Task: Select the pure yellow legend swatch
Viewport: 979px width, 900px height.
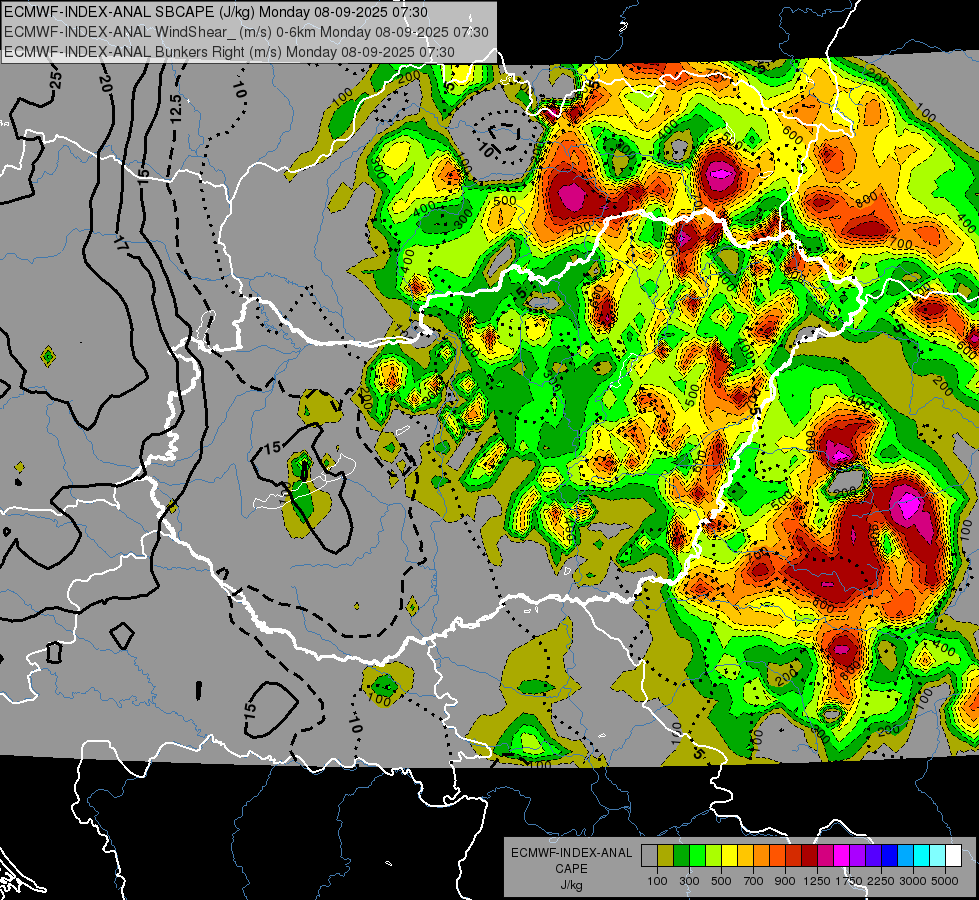Action: click(729, 855)
